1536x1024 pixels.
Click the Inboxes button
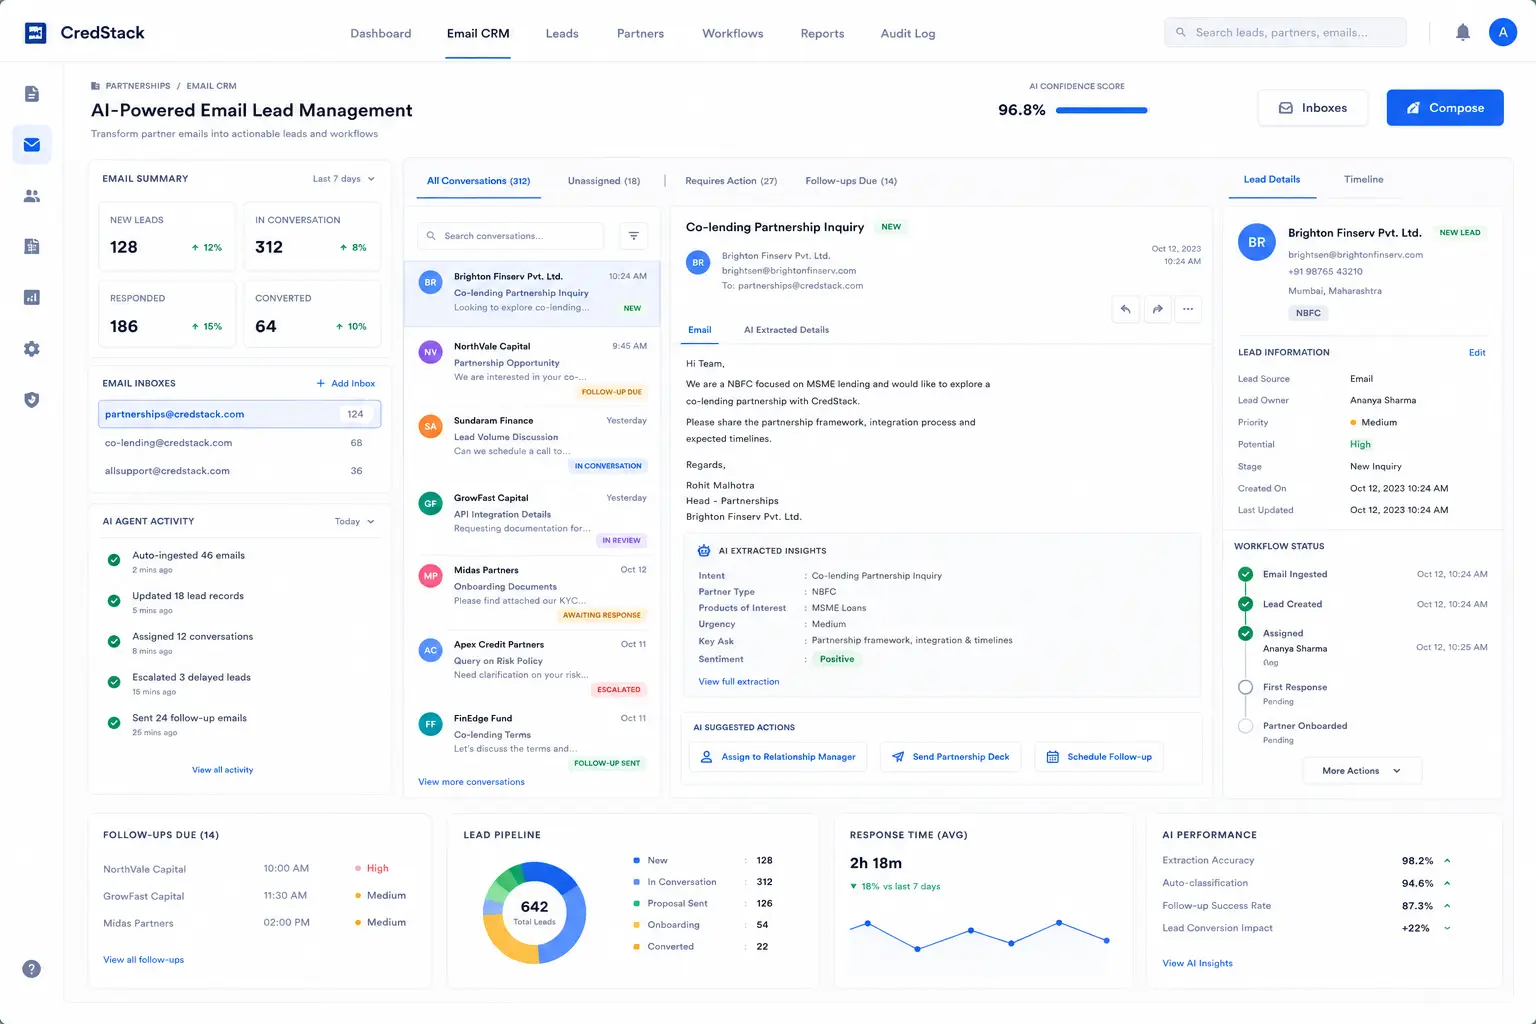tap(1313, 108)
